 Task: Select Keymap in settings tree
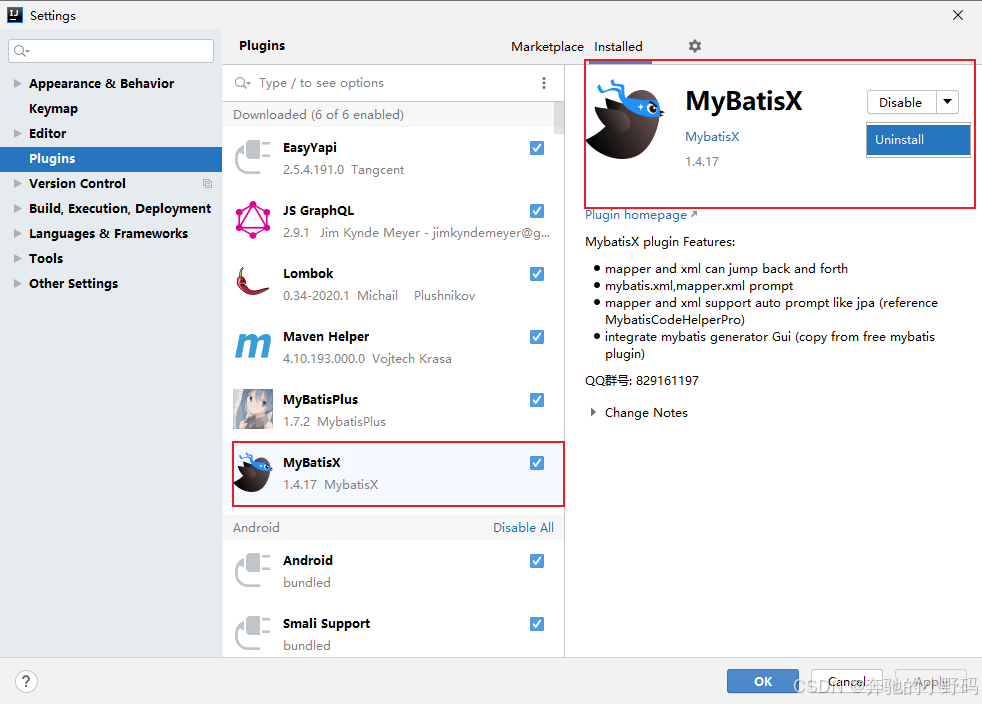click(x=53, y=108)
